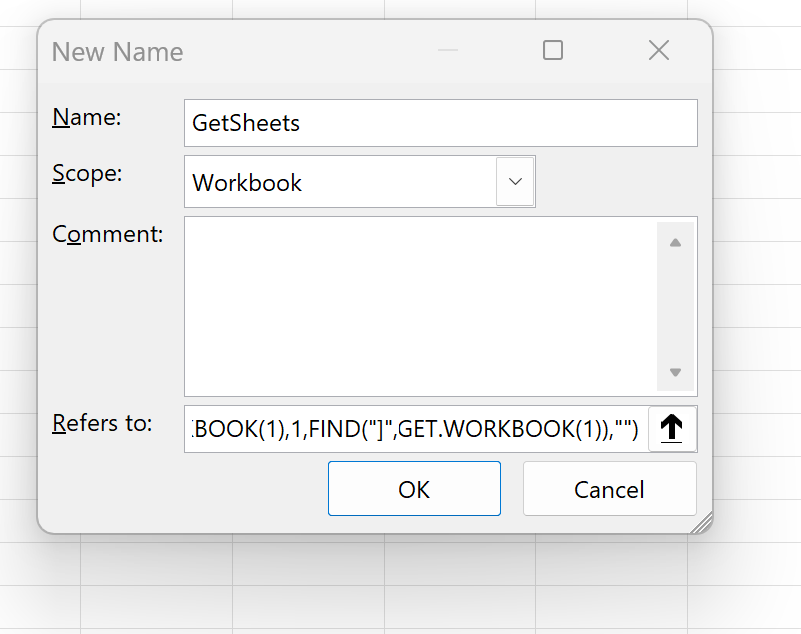Expand the Scope dropdown chevron

tap(515, 182)
